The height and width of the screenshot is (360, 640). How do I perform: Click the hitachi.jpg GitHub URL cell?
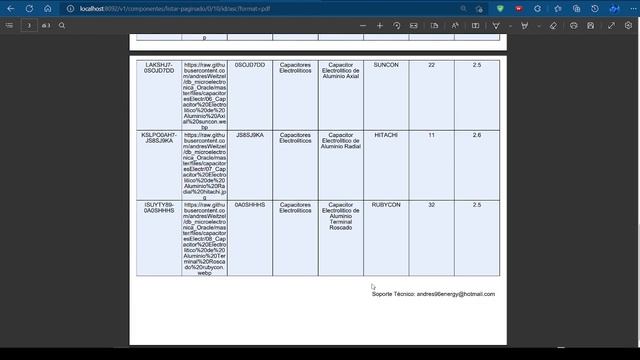(204, 166)
